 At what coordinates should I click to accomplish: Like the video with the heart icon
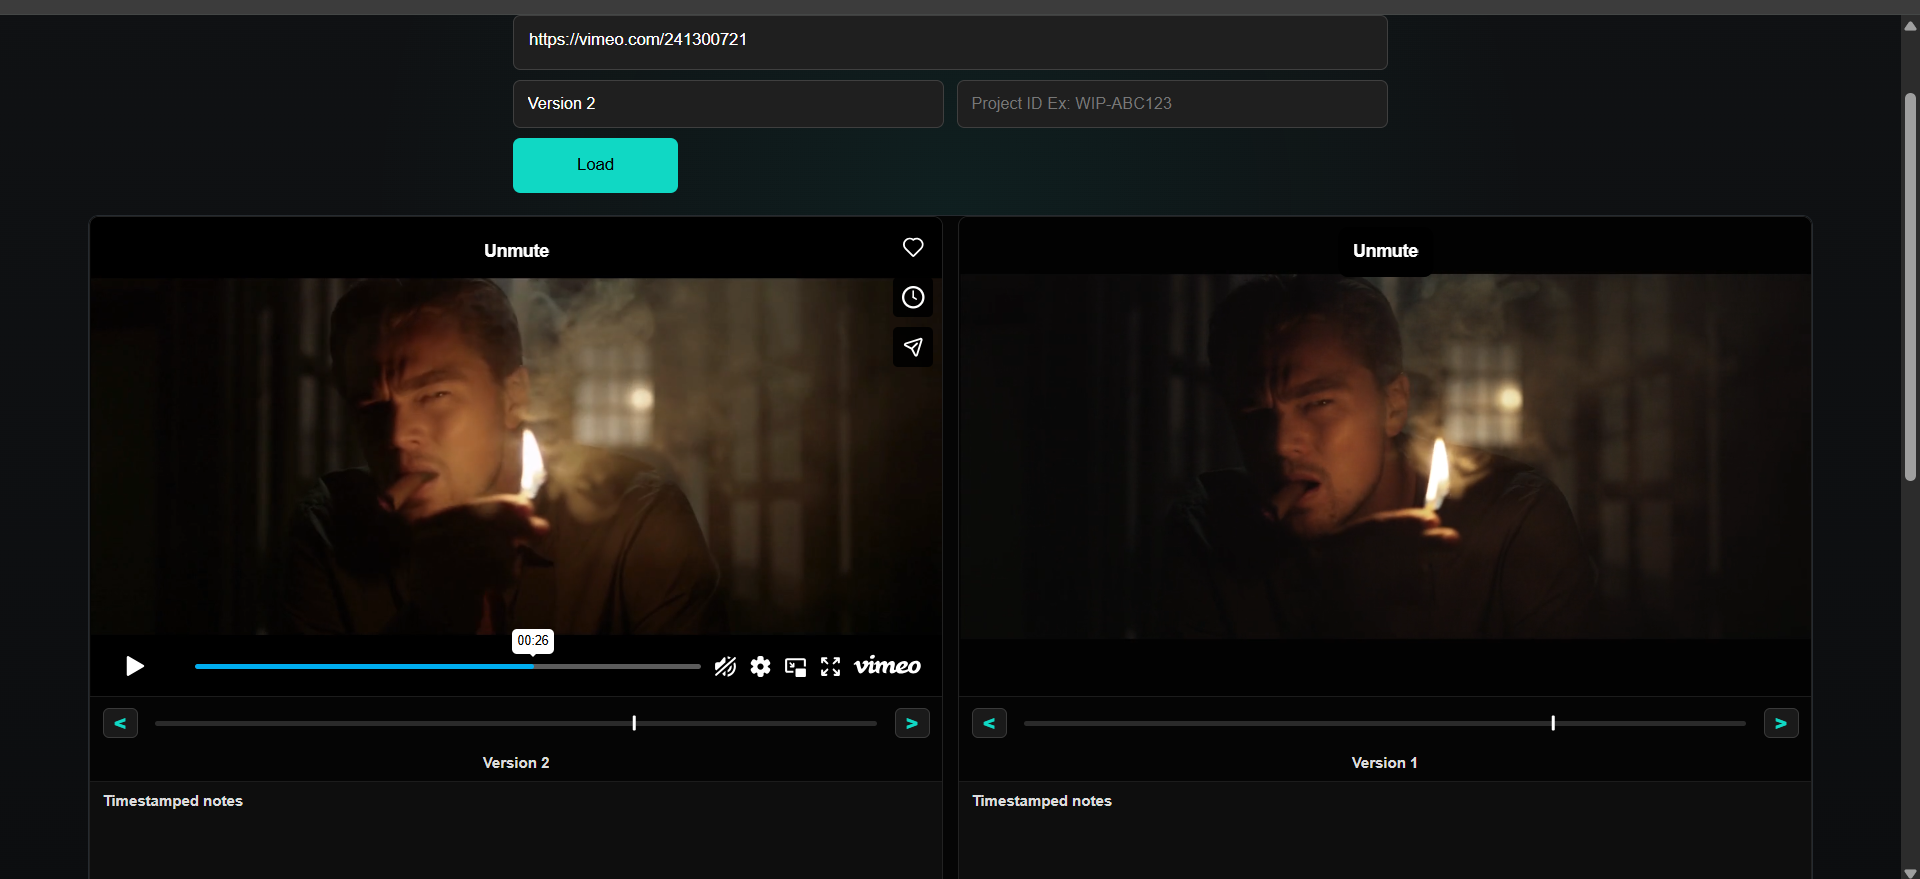coord(913,247)
